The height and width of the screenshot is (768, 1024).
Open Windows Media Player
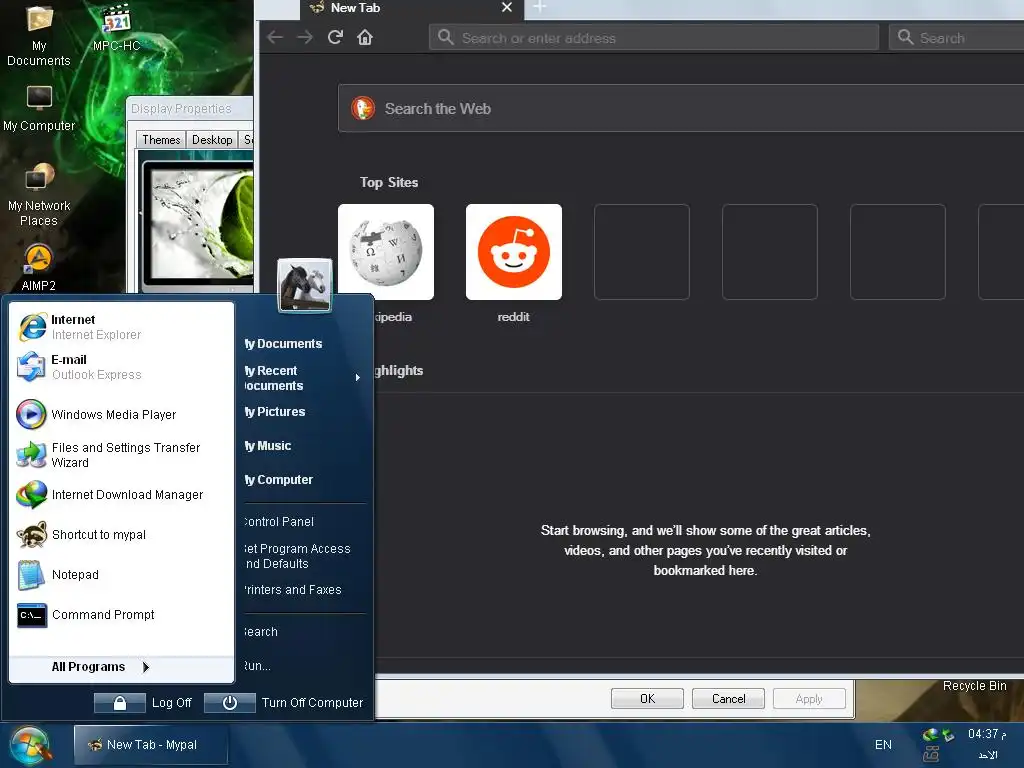coord(121,415)
